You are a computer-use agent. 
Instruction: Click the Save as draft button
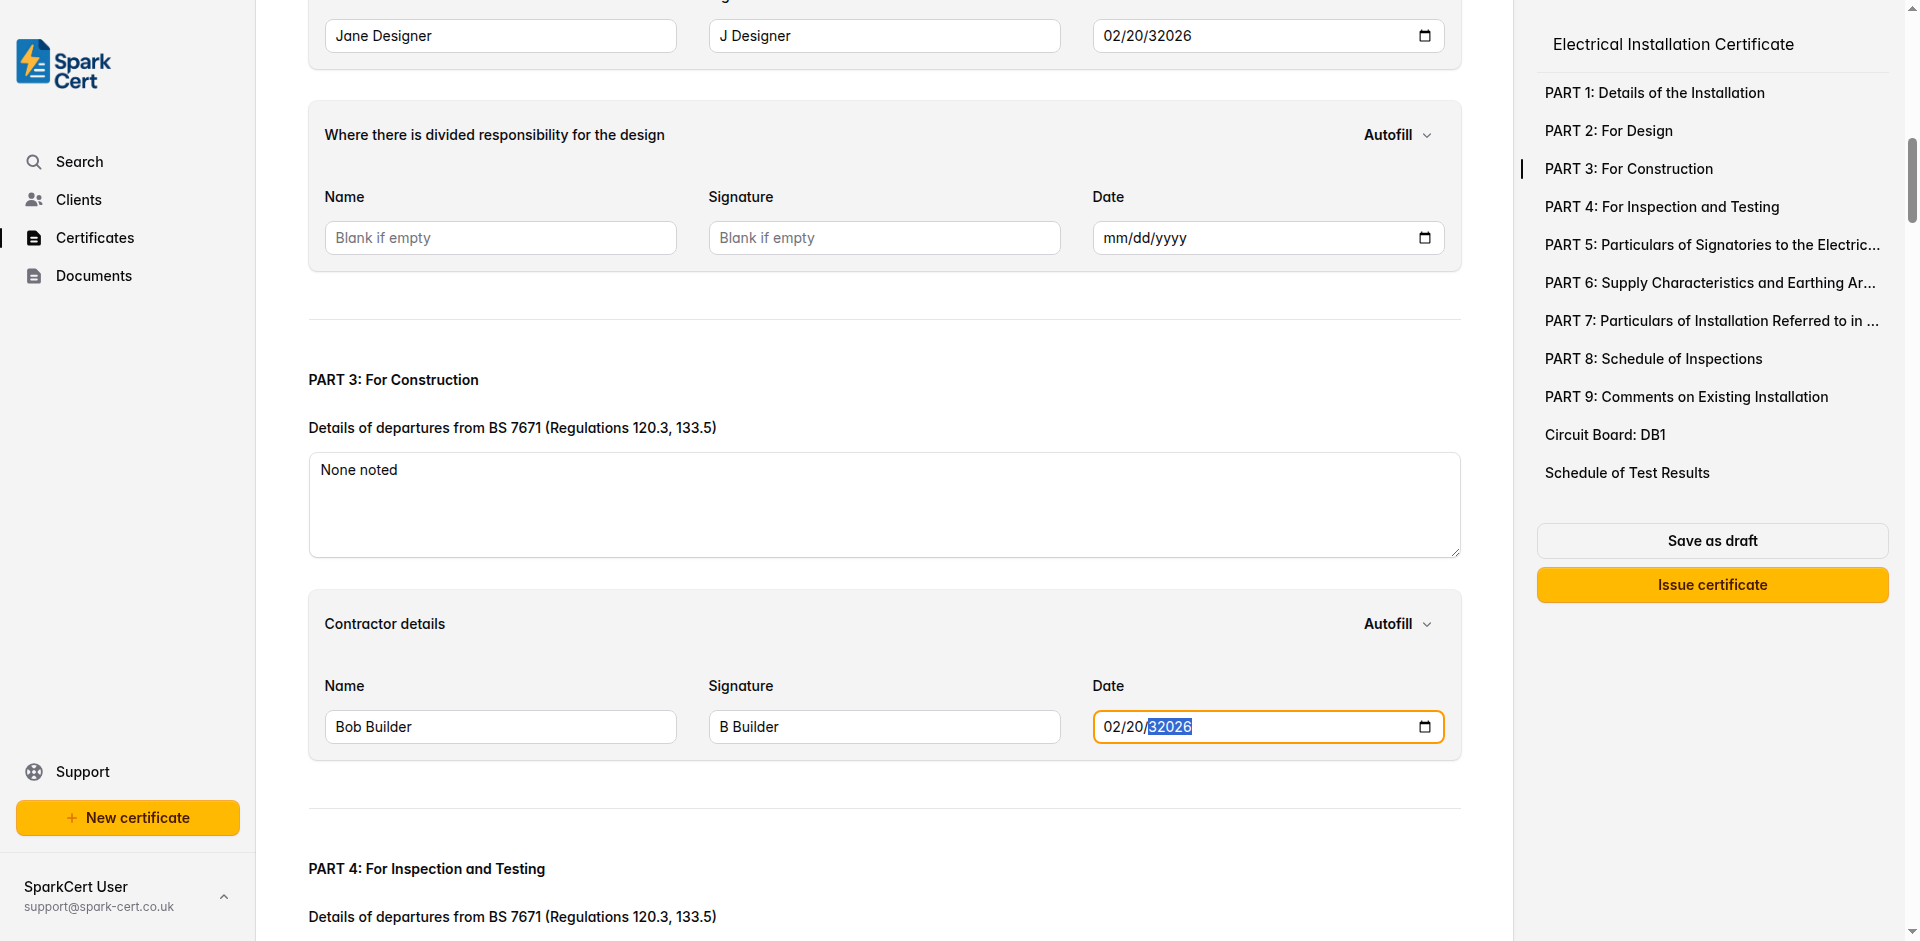coord(1712,540)
